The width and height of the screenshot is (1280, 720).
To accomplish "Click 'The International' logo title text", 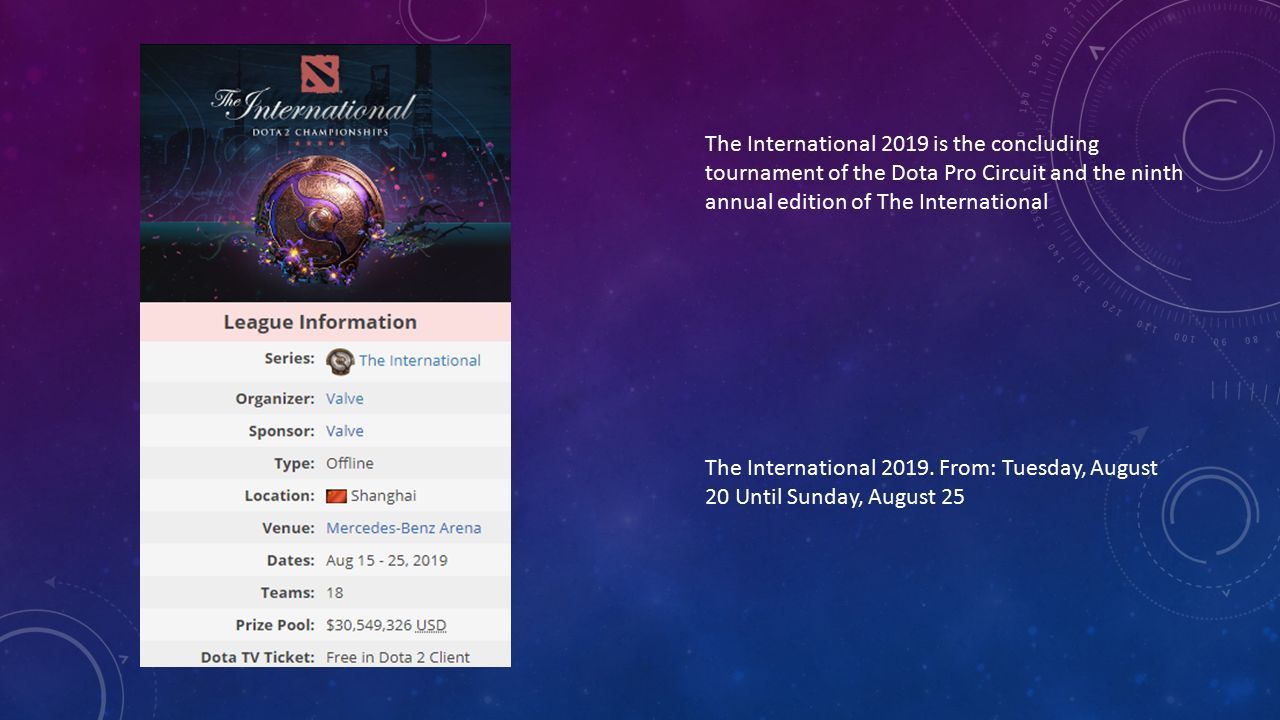I will 313,104.
